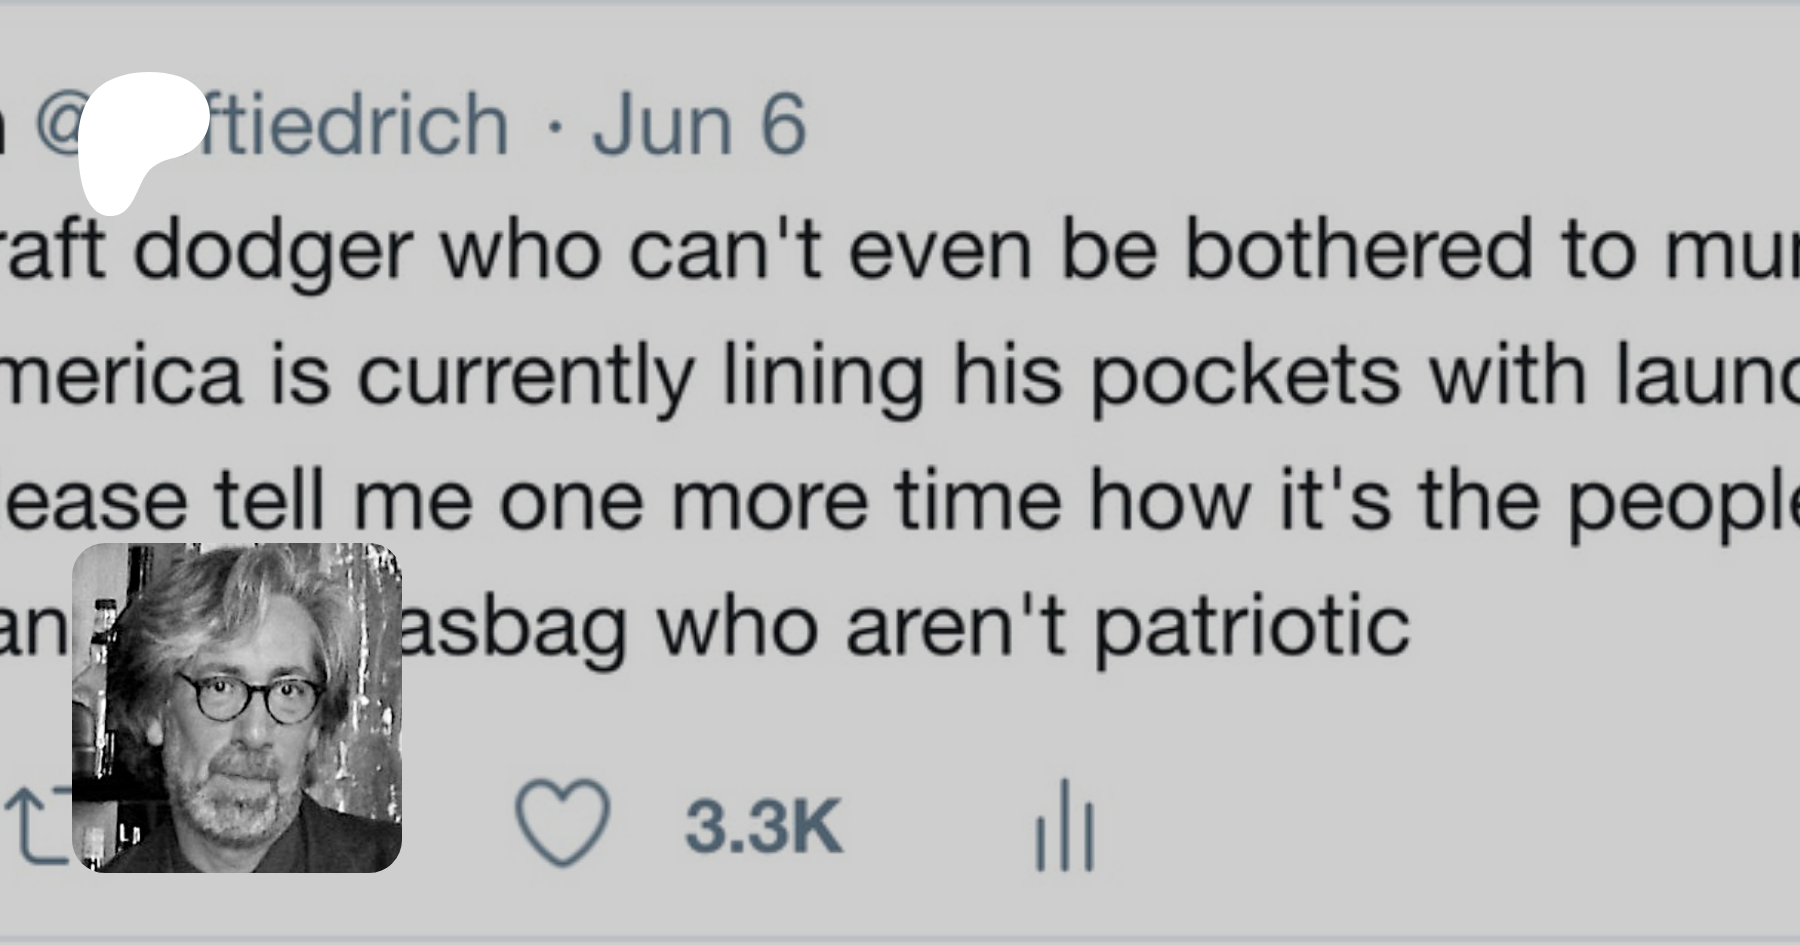The width and height of the screenshot is (1800, 945).
Task: Click the word "dodger" in the tweet
Action: point(272,251)
